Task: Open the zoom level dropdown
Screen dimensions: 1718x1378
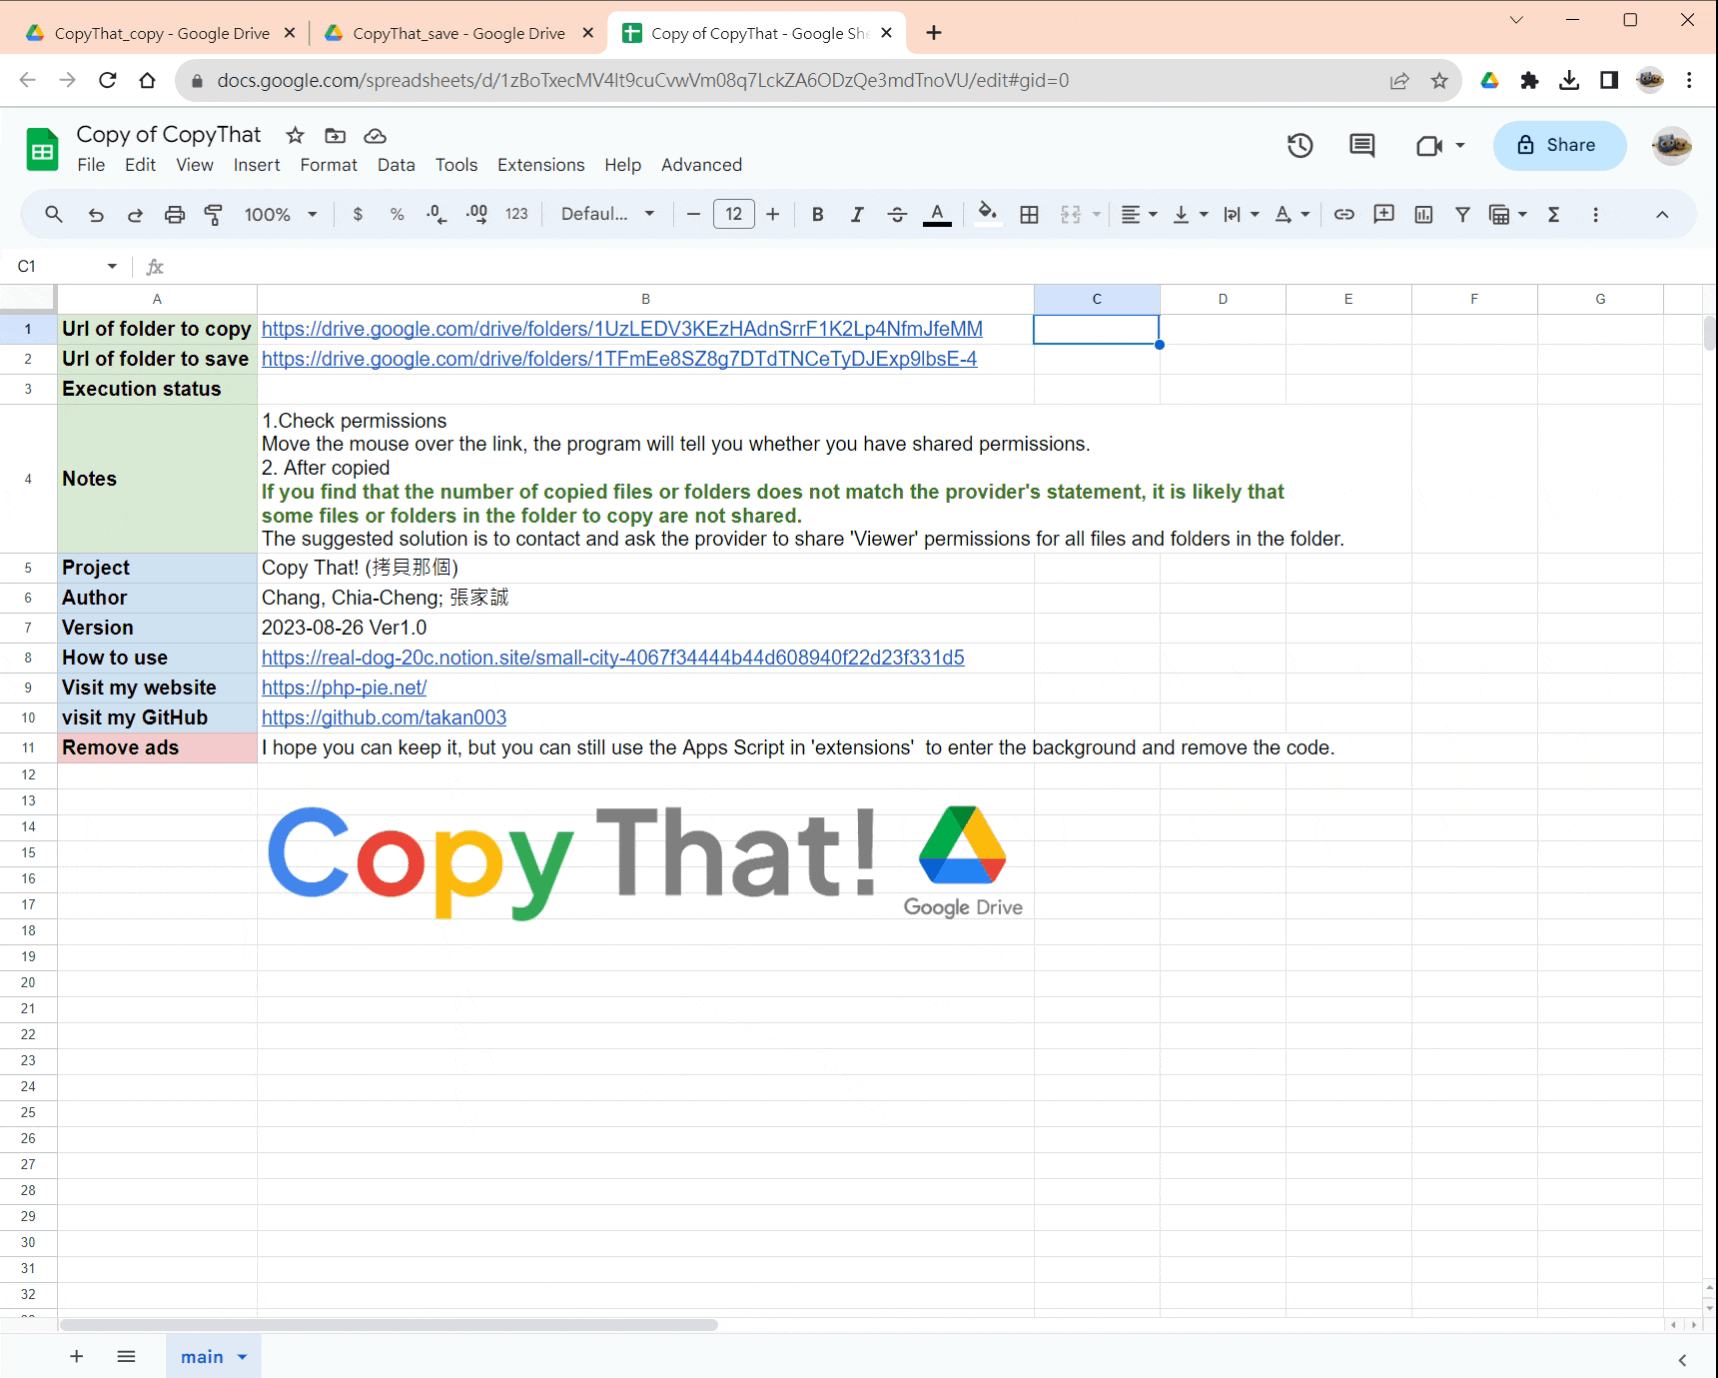Action: click(x=281, y=214)
